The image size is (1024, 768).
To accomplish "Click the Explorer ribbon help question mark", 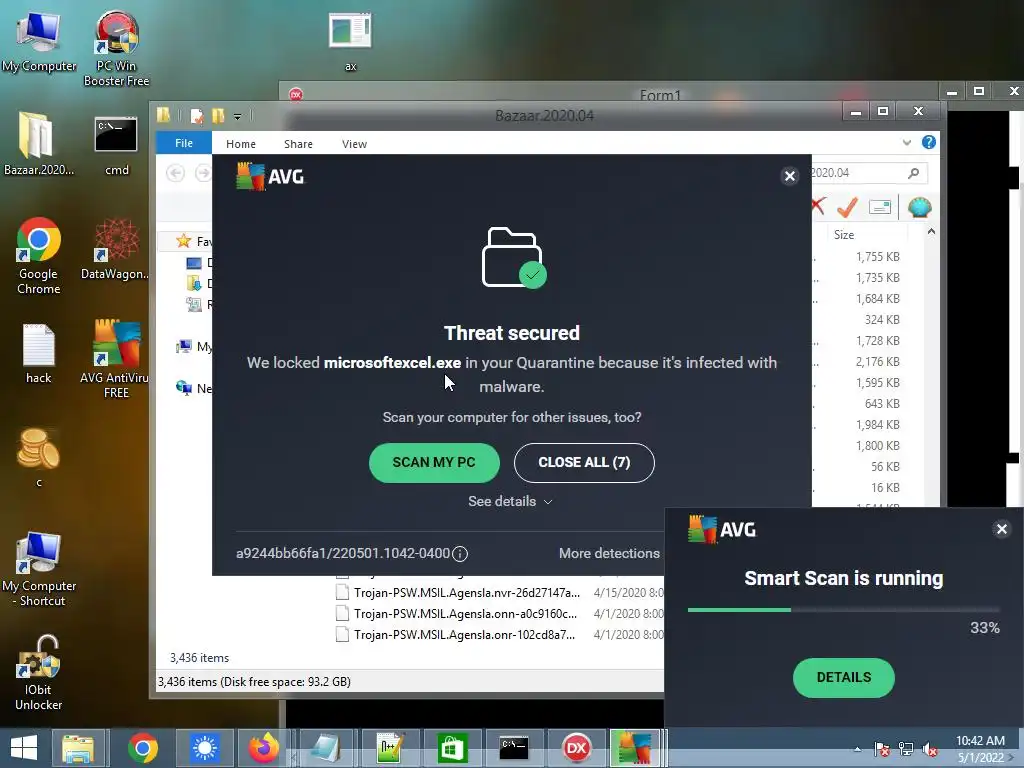I will 929,142.
